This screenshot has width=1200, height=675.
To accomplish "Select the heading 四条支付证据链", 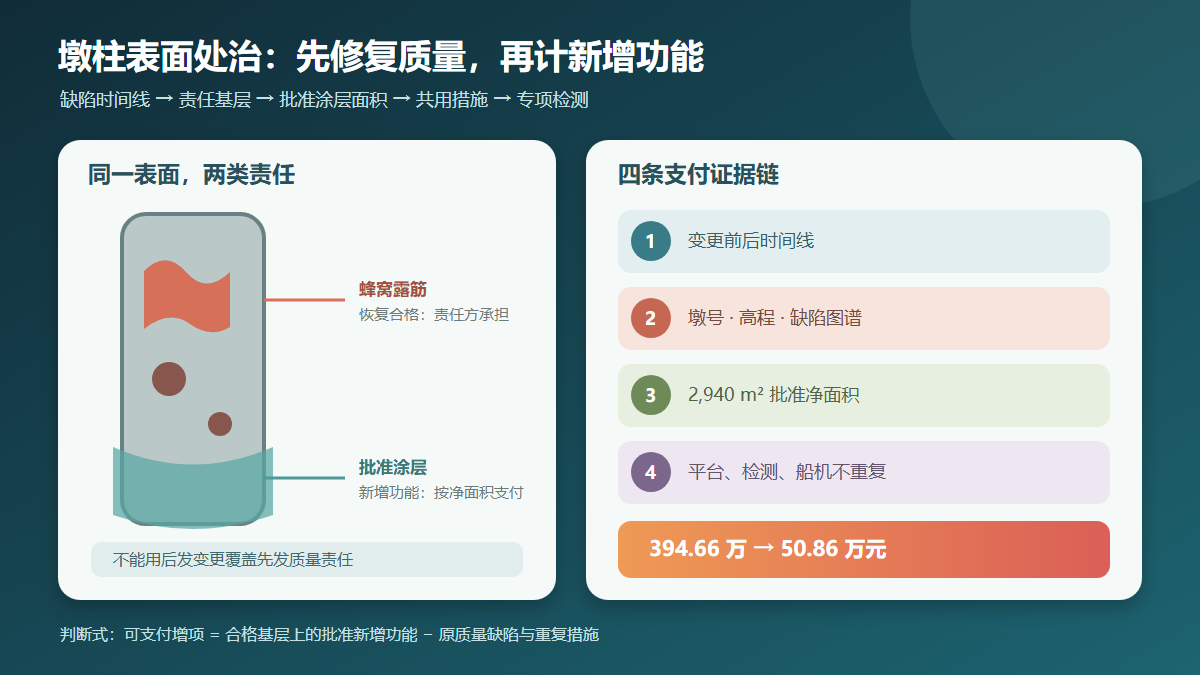I will [698, 175].
